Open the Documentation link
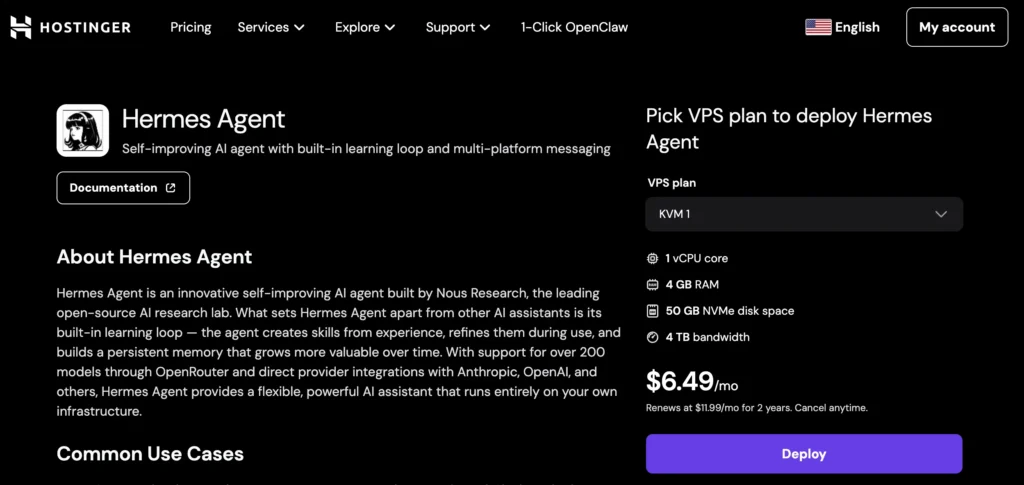 [x=114, y=188]
